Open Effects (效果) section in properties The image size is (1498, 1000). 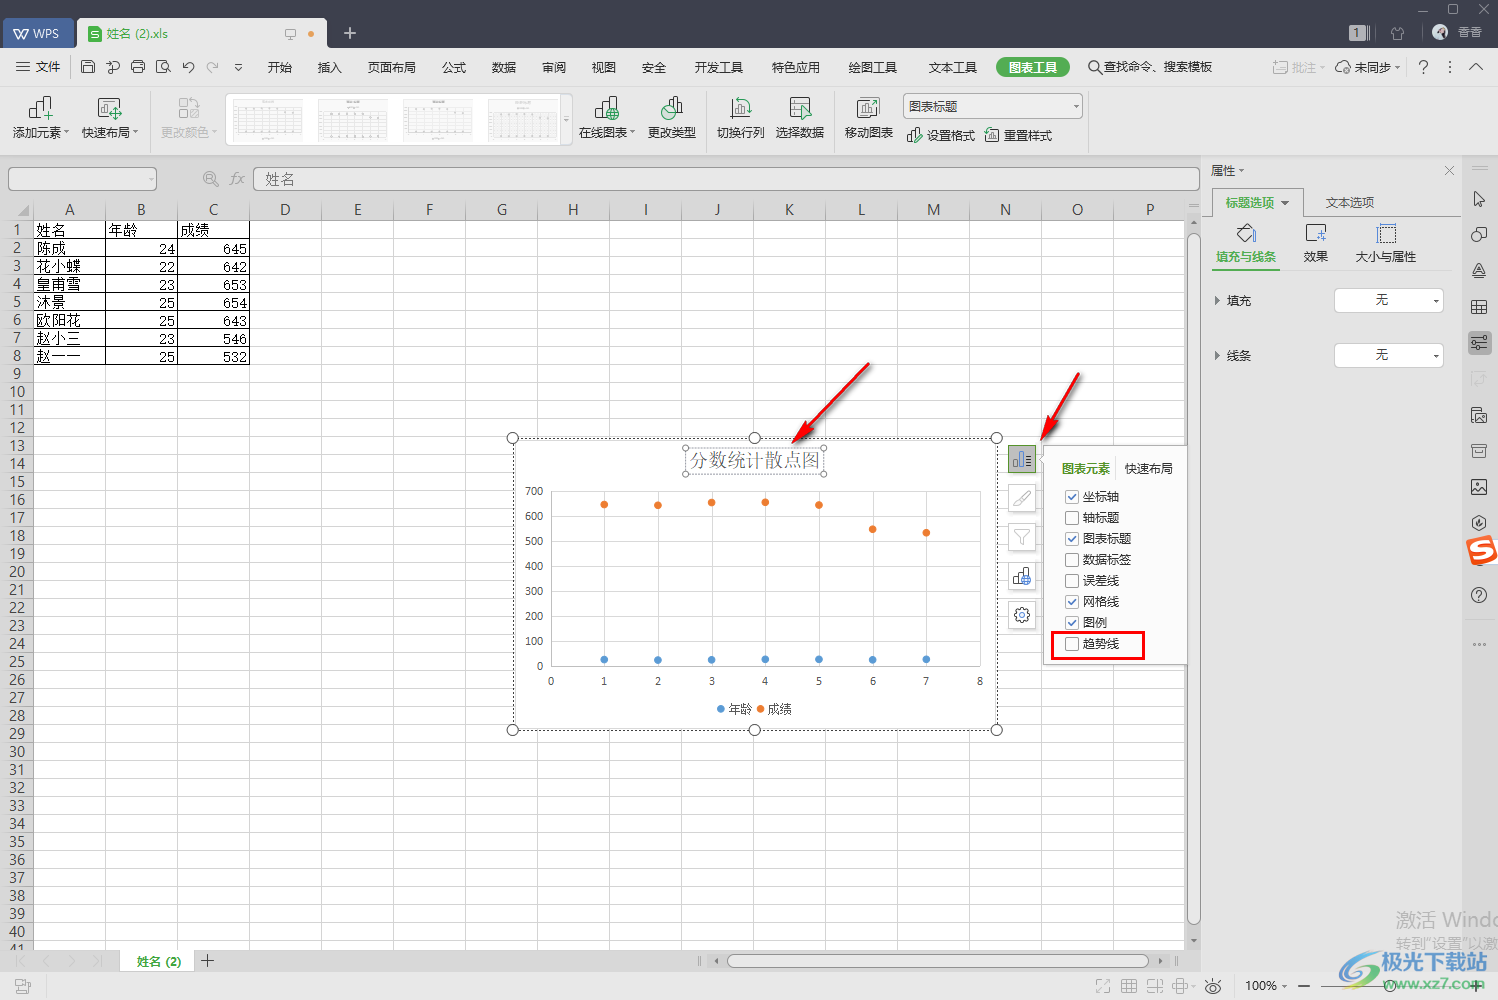pos(1316,243)
